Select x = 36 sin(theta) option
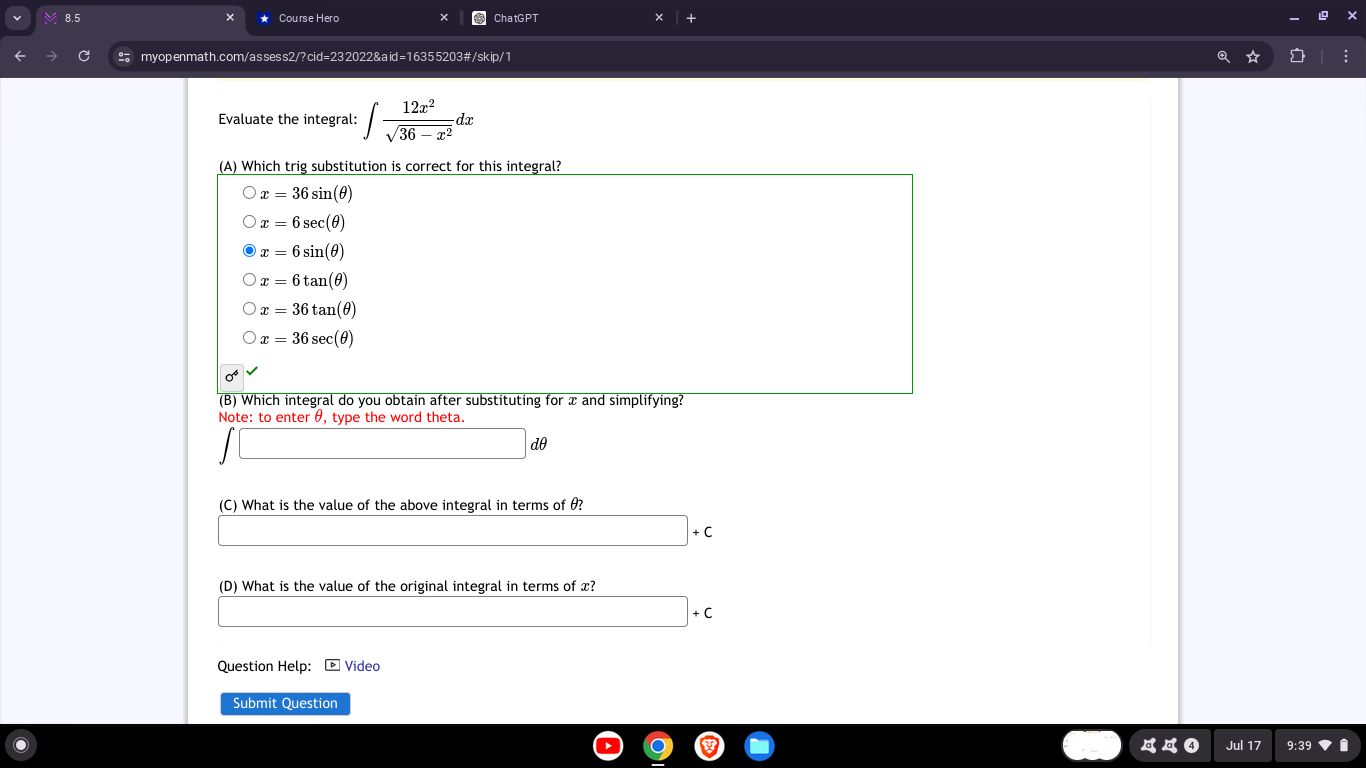The width and height of the screenshot is (1366, 768). [x=249, y=192]
